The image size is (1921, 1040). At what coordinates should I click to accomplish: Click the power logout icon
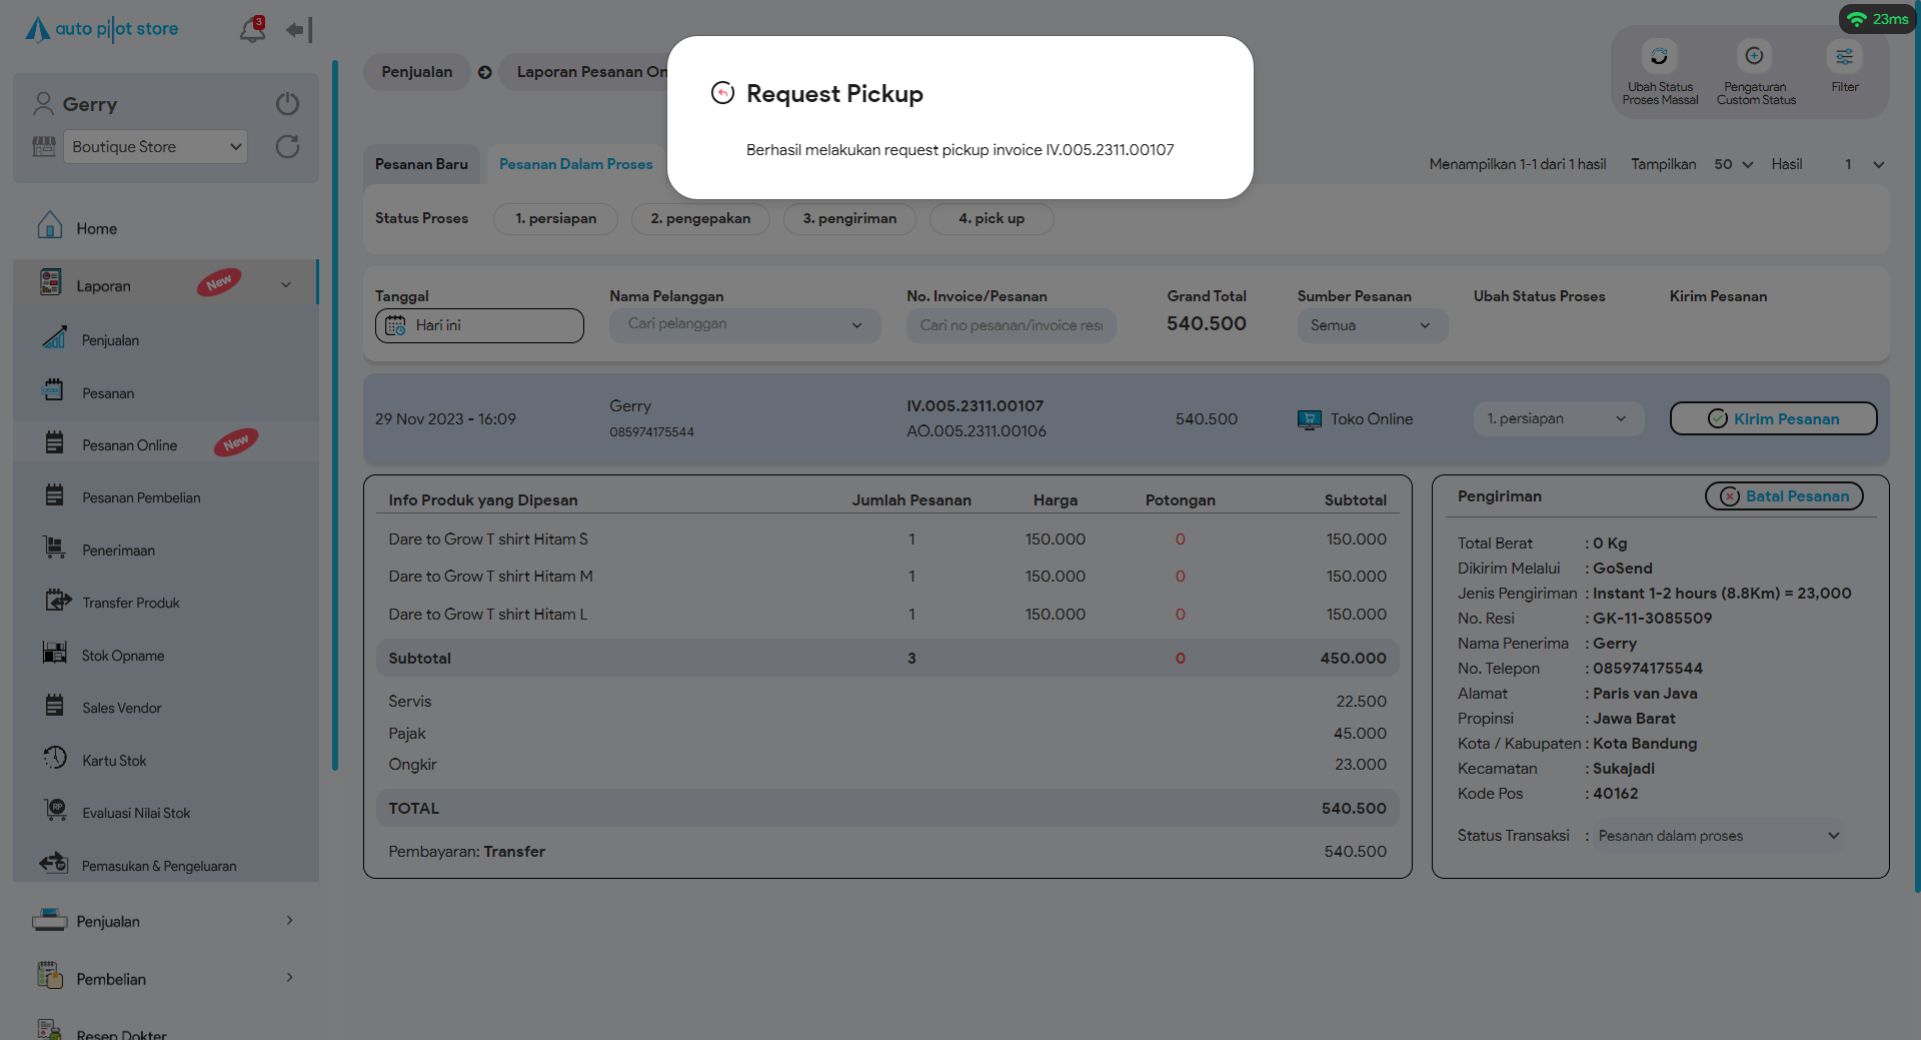tap(287, 104)
